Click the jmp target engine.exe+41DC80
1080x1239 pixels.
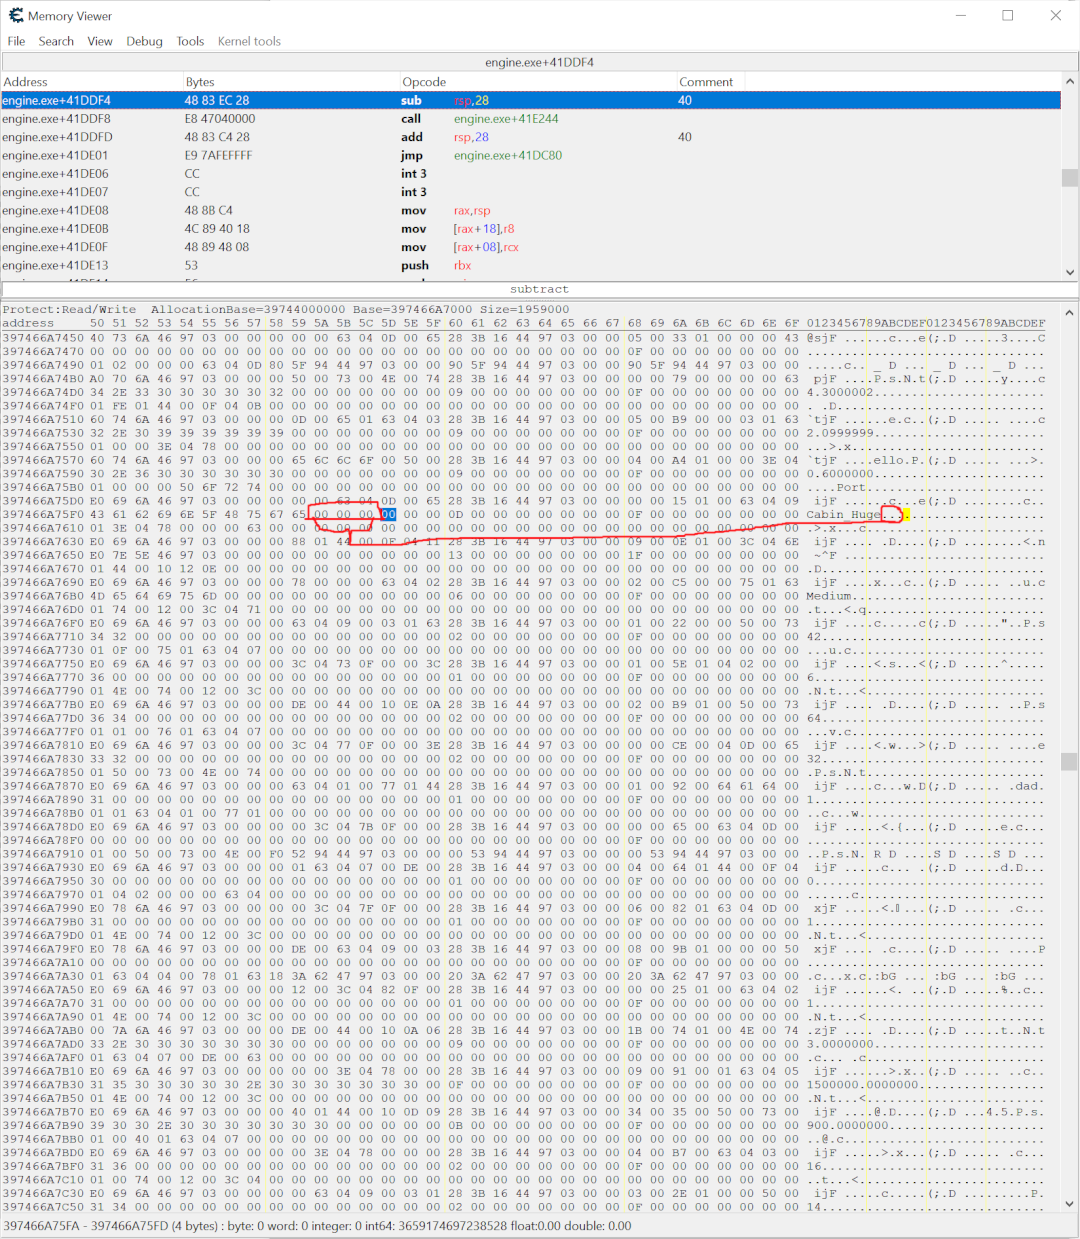507,155
